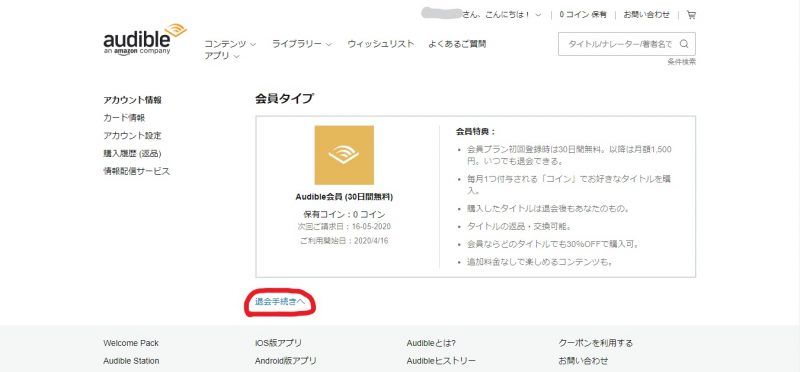Screen dimensions: 800x372
Task: Expand the コンテンツ menu
Action: (x=230, y=44)
